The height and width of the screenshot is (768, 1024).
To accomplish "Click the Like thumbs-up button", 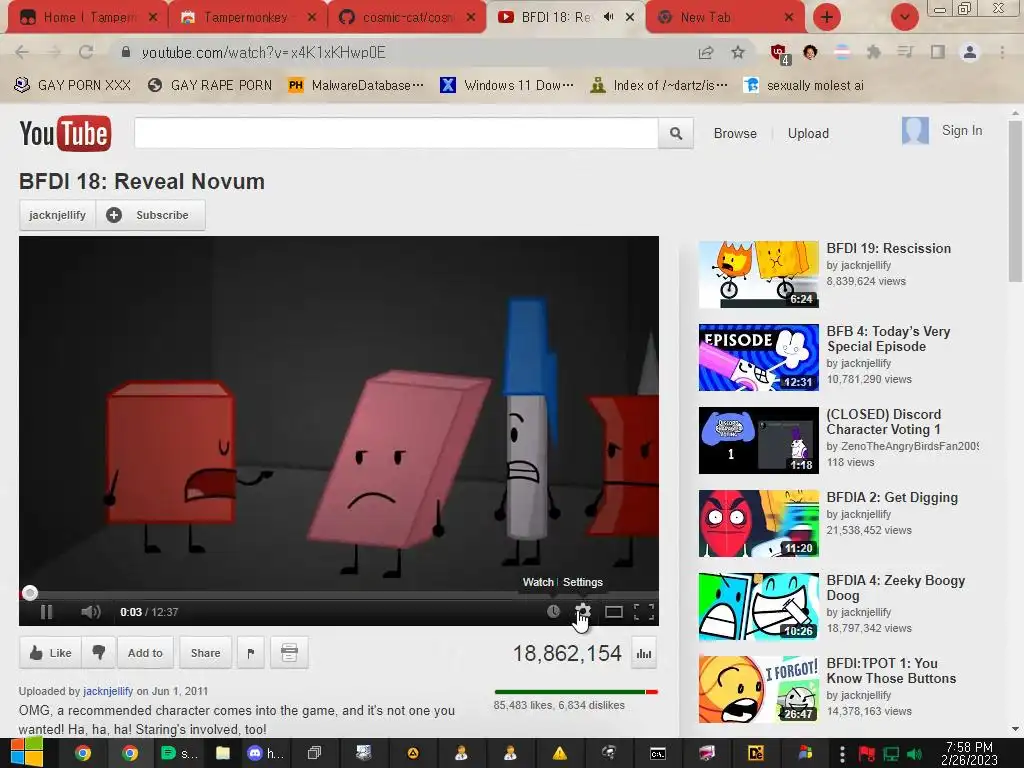I will click(x=50, y=652).
